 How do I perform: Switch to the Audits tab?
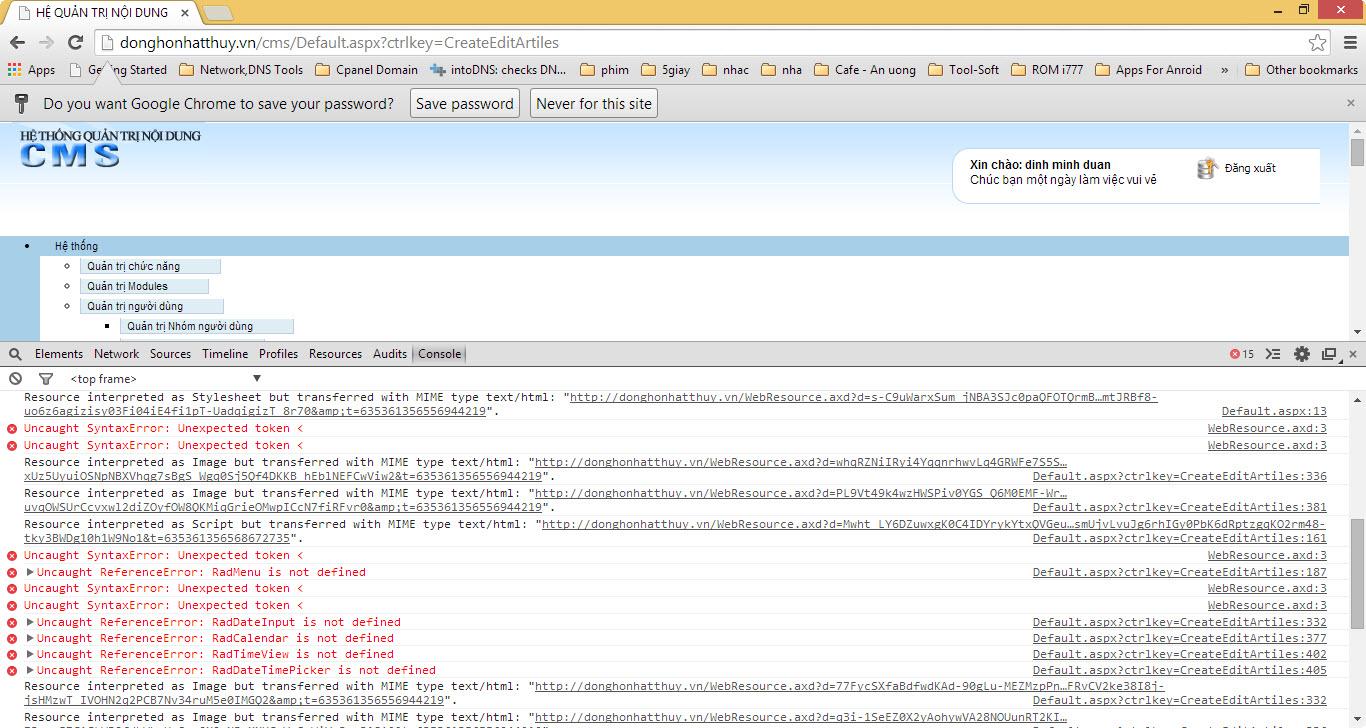(x=390, y=354)
